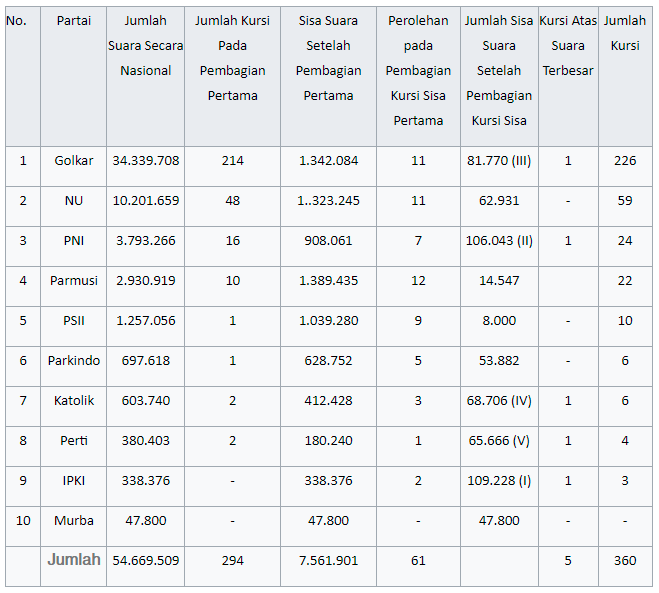Select the Murba party cell
Image resolution: width=659 pixels, height=593 pixels.
coord(73,521)
